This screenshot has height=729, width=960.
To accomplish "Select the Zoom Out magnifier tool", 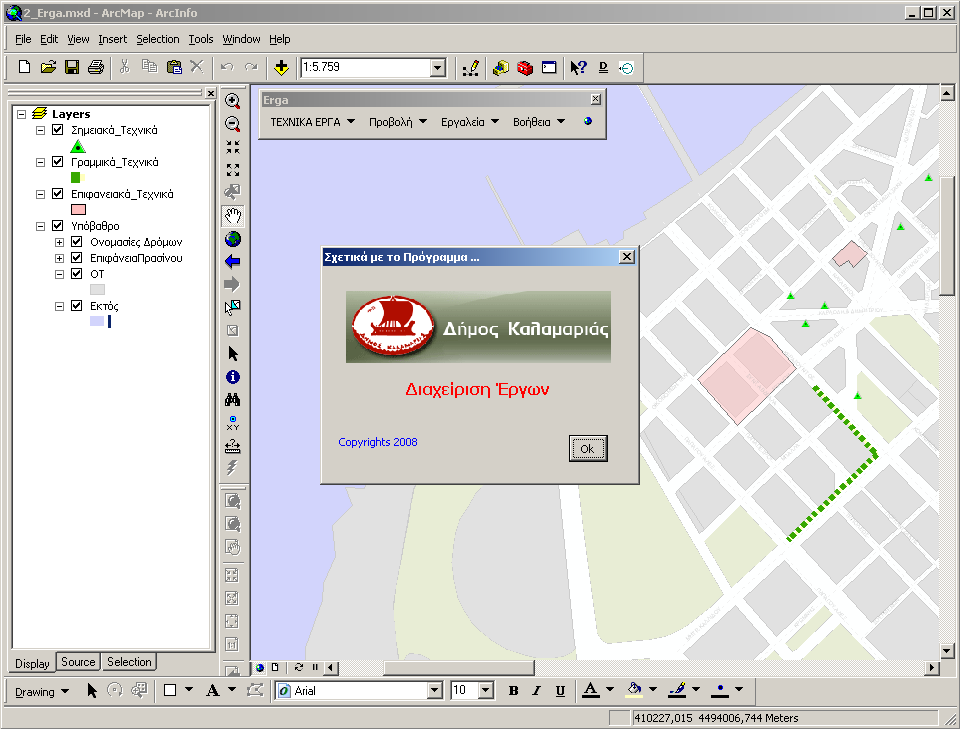I will point(233,124).
